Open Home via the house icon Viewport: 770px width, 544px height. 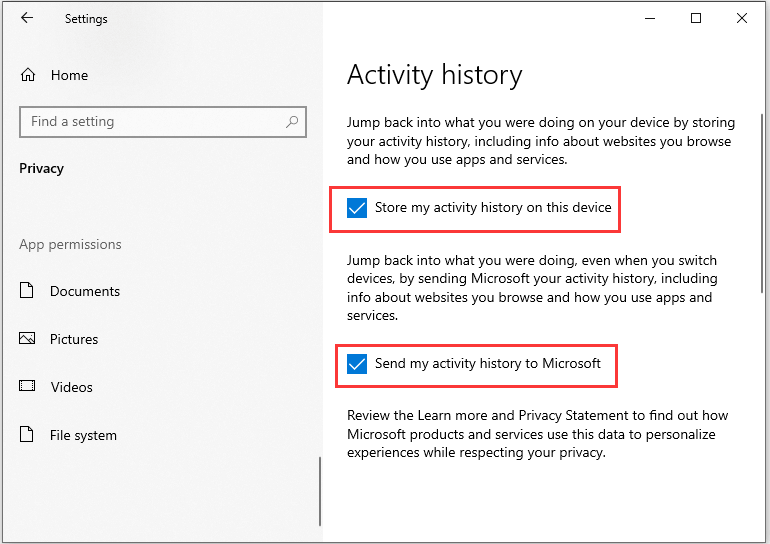coord(28,75)
